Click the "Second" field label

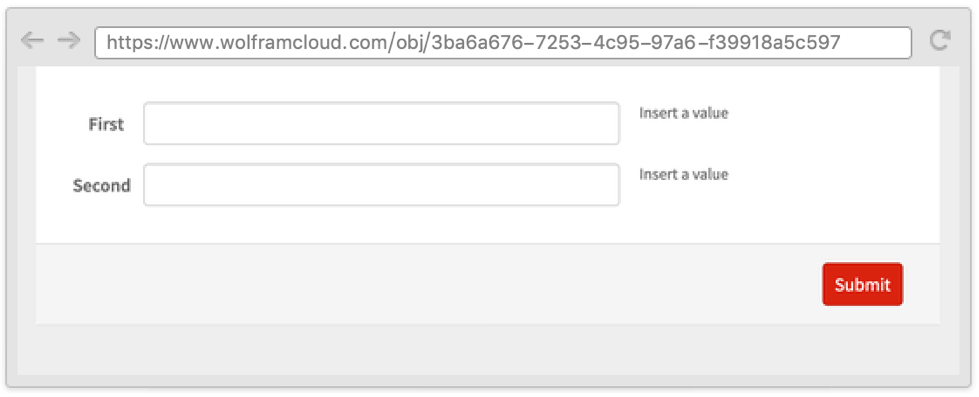(x=102, y=185)
